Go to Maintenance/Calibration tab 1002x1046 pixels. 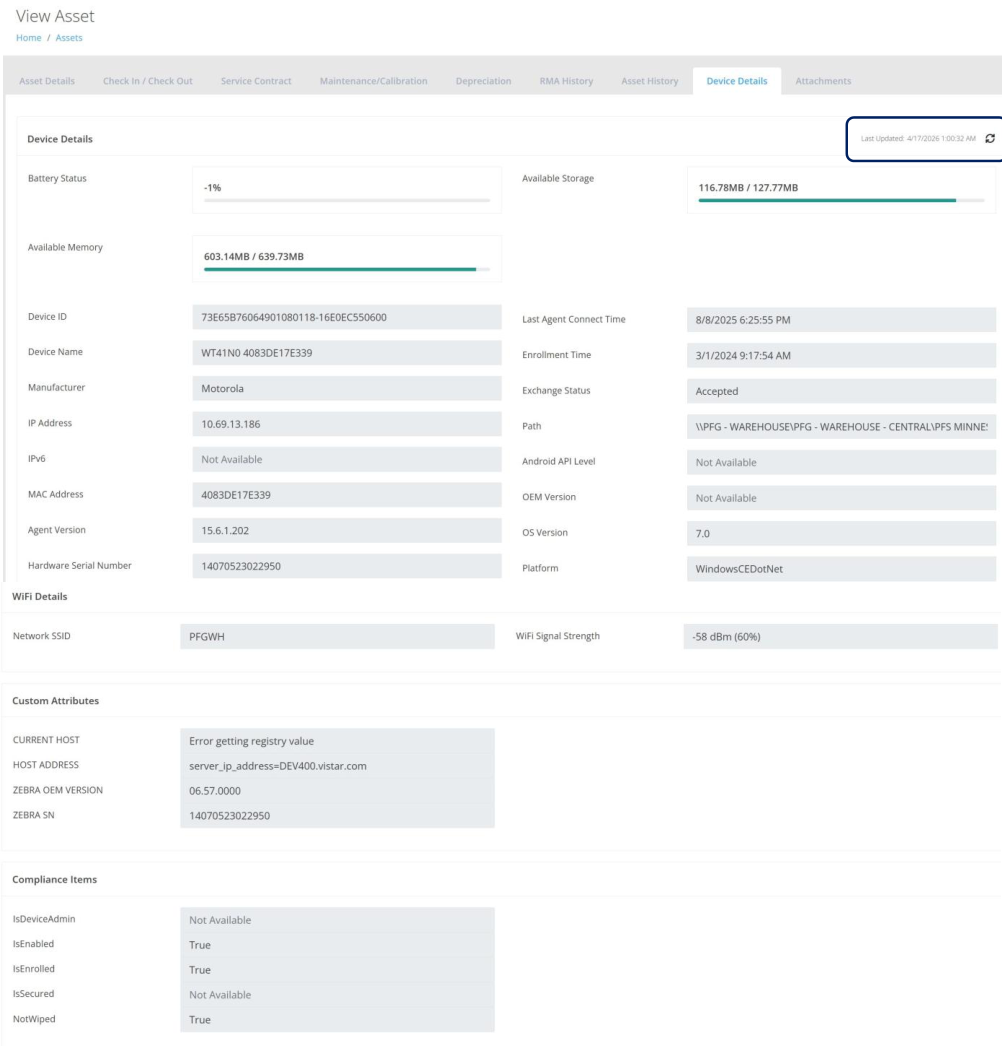pos(374,81)
